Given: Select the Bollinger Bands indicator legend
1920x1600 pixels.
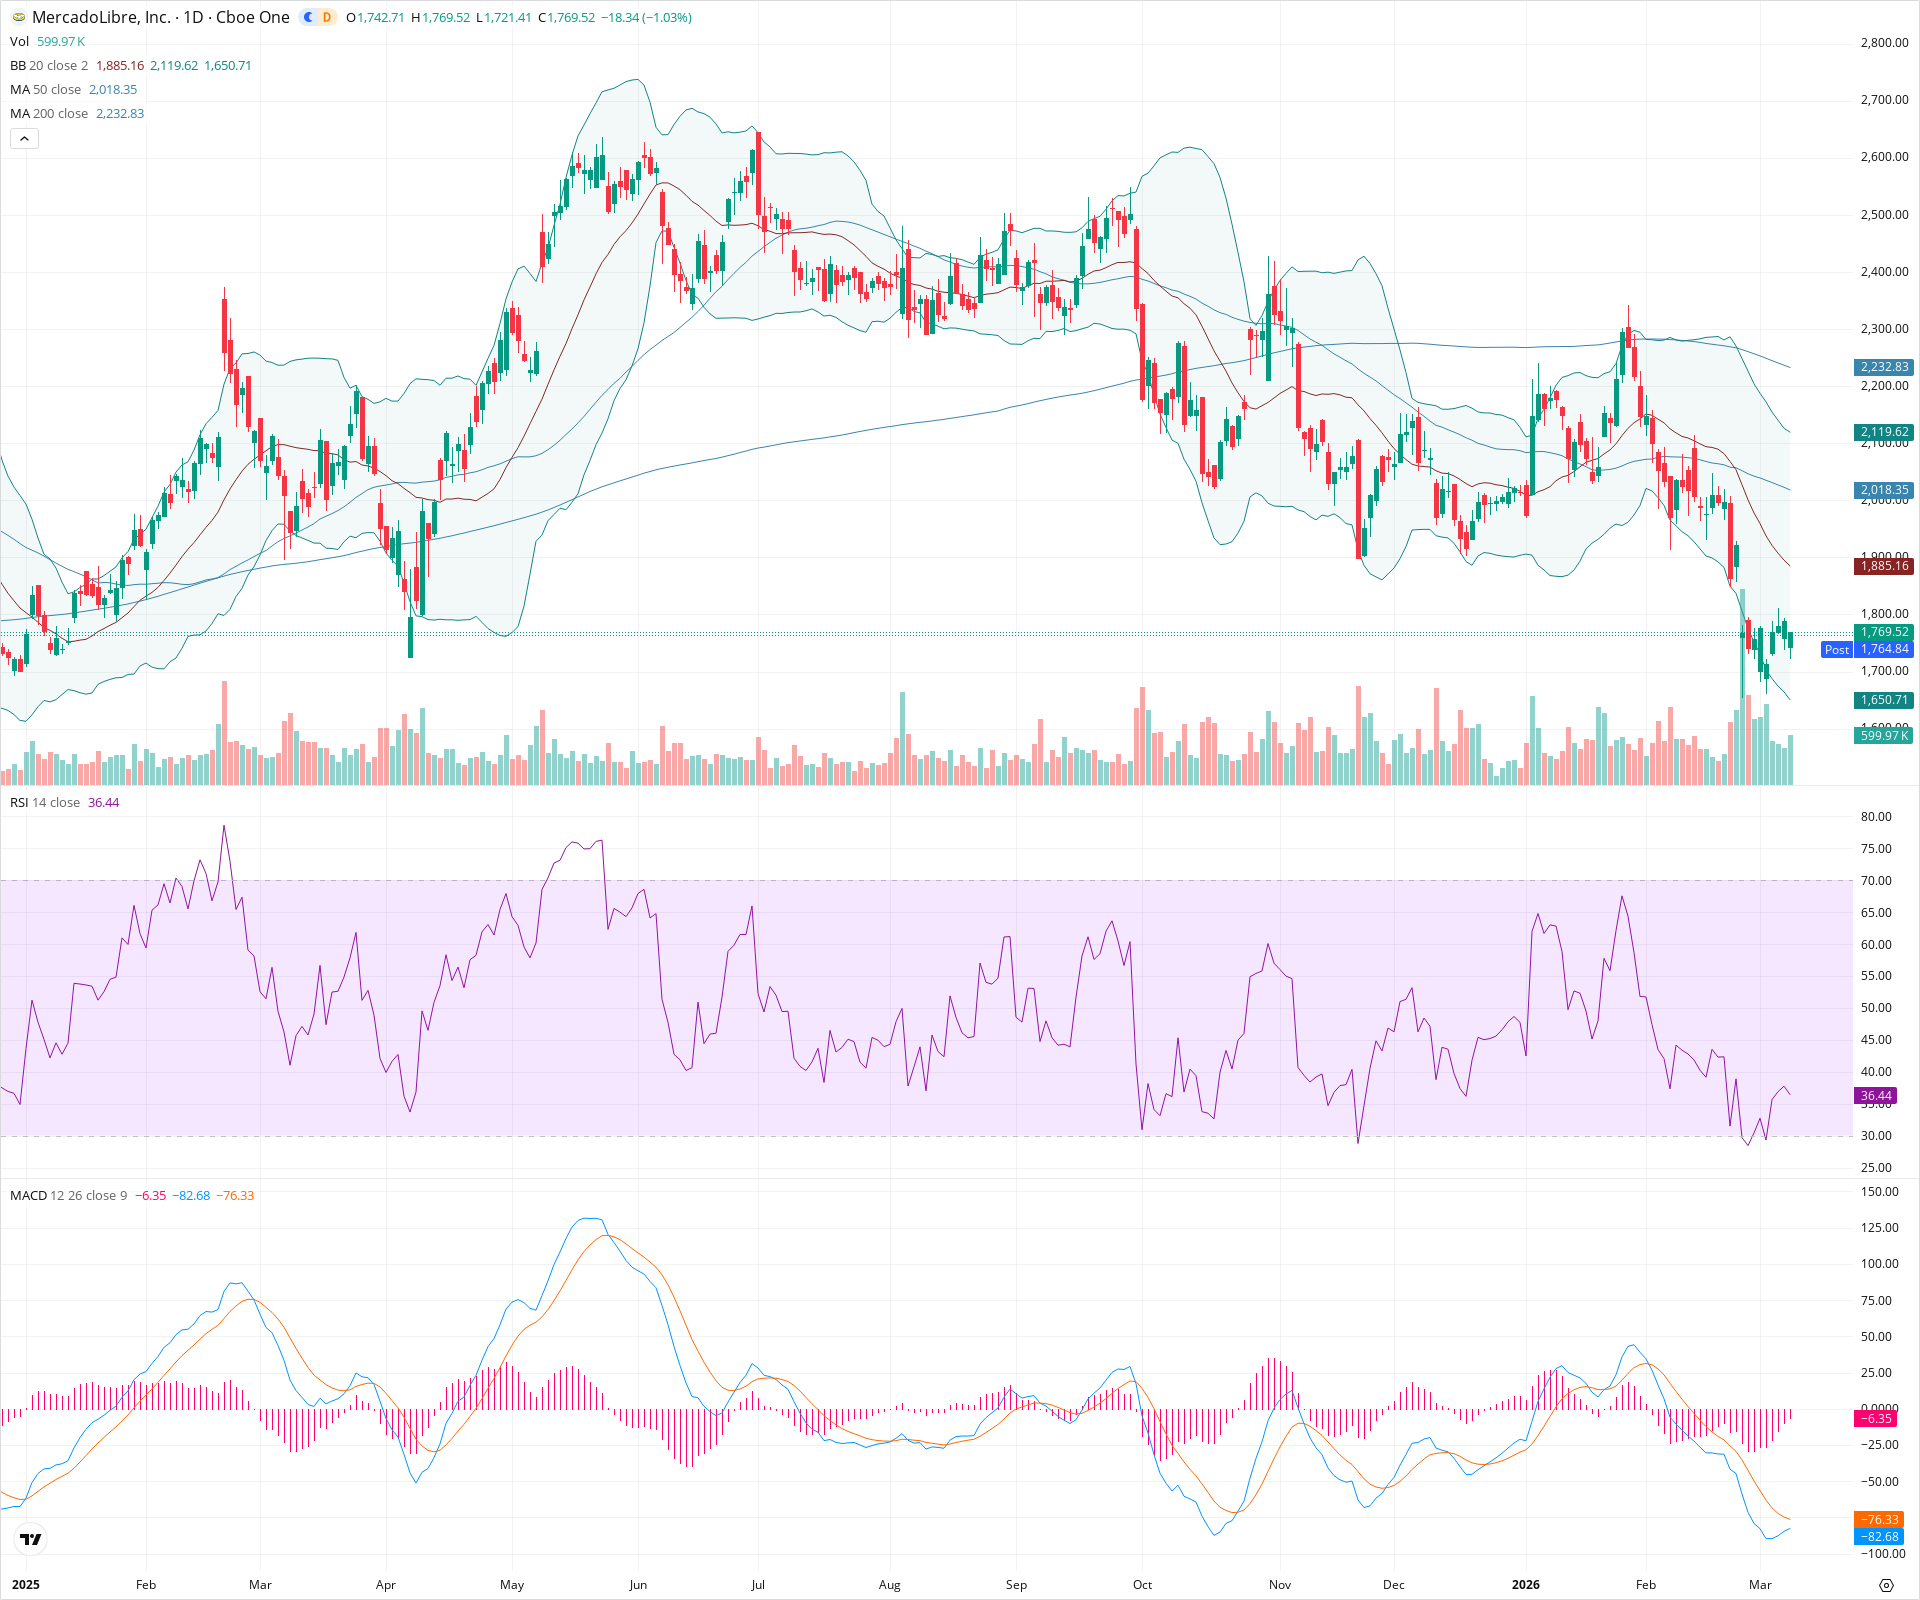Looking at the screenshot, I should point(49,65).
